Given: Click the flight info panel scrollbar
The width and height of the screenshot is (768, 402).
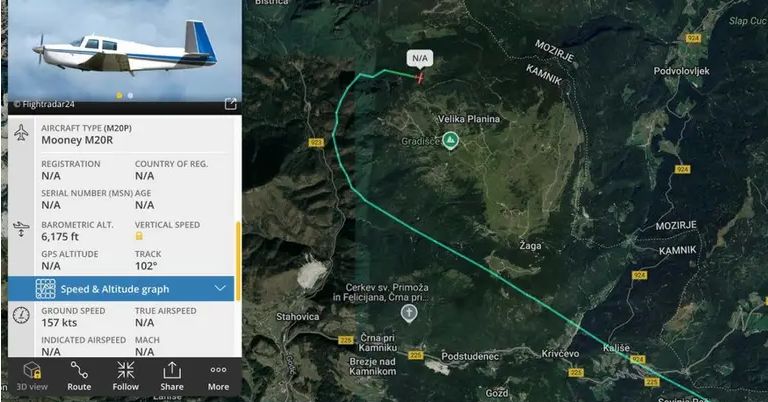Looking at the screenshot, I should click(x=239, y=260).
